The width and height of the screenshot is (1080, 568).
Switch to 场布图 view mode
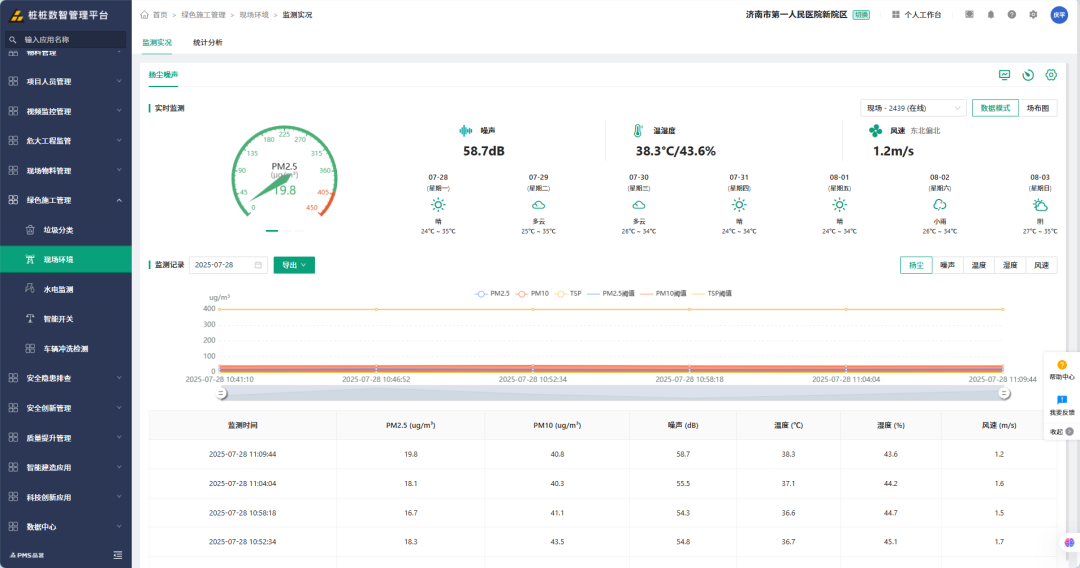(x=1037, y=108)
